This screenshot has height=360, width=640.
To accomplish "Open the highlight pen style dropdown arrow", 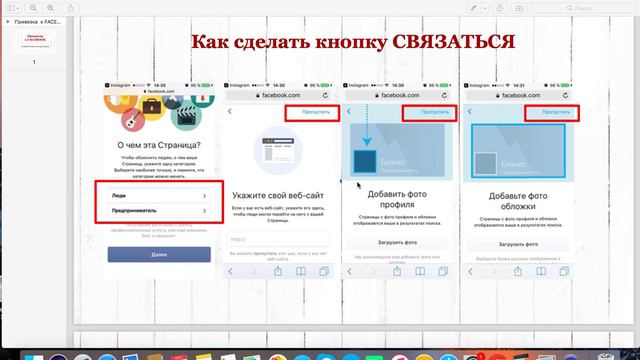I will (x=485, y=8).
